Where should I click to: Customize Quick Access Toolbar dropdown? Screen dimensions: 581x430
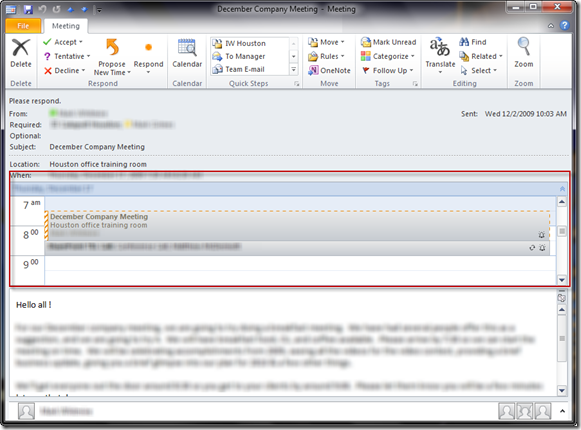pyautogui.click(x=99, y=10)
